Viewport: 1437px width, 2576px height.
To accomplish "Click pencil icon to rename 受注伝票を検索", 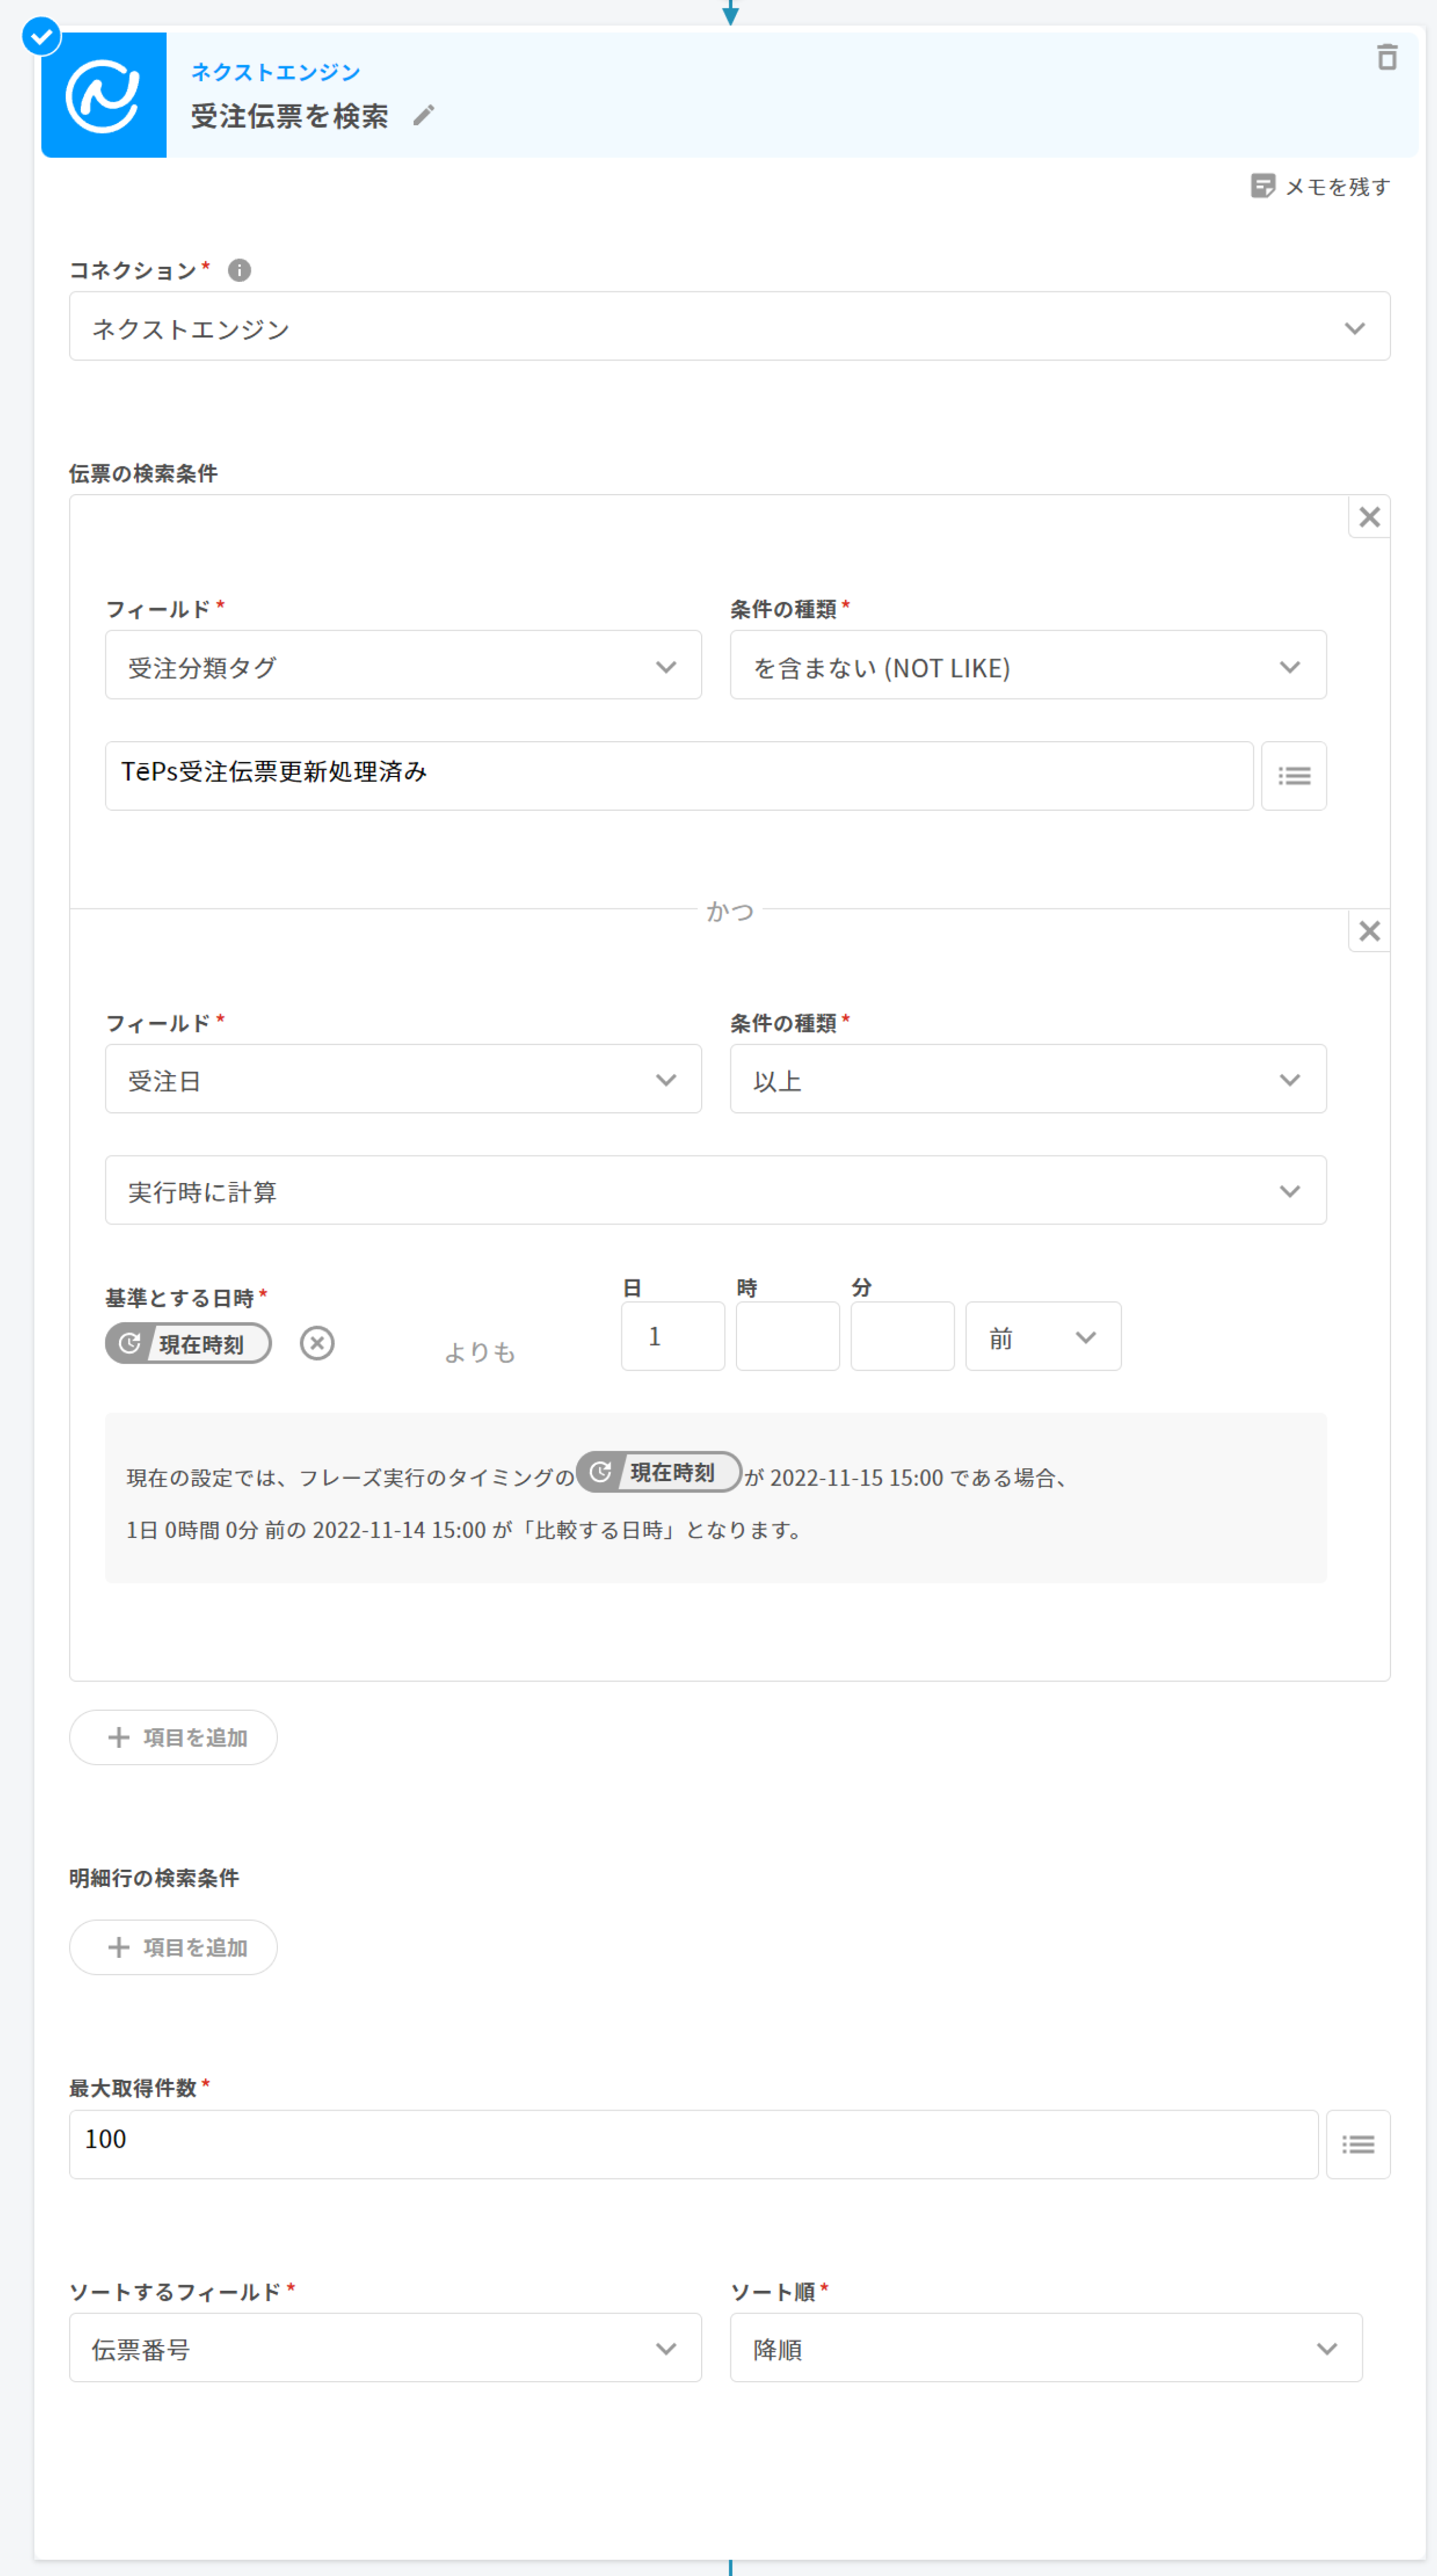I will pos(424,116).
